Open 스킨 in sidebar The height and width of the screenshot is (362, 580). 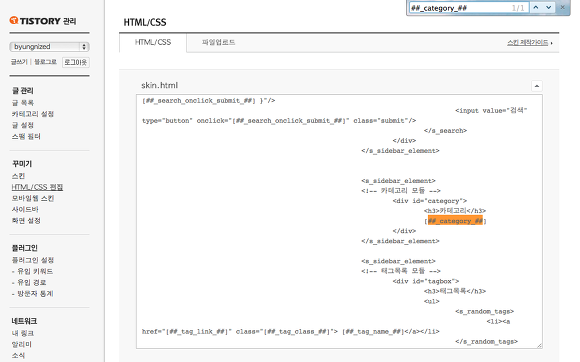point(18,176)
